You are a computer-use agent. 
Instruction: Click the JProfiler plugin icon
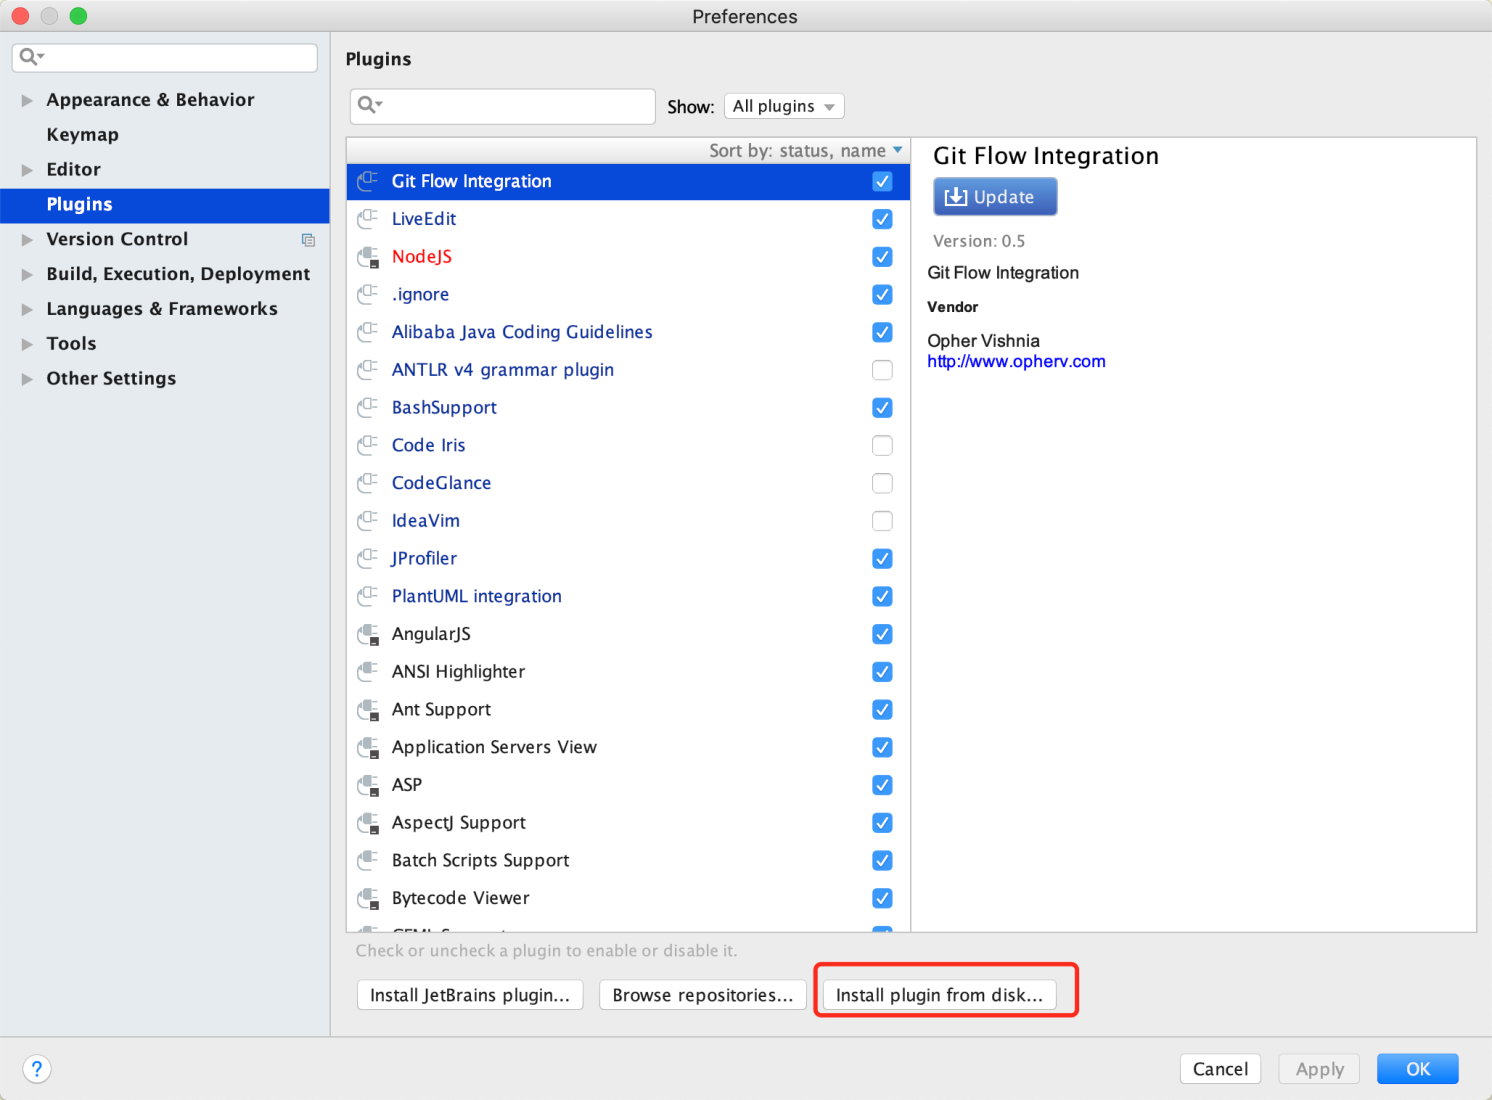tap(368, 558)
